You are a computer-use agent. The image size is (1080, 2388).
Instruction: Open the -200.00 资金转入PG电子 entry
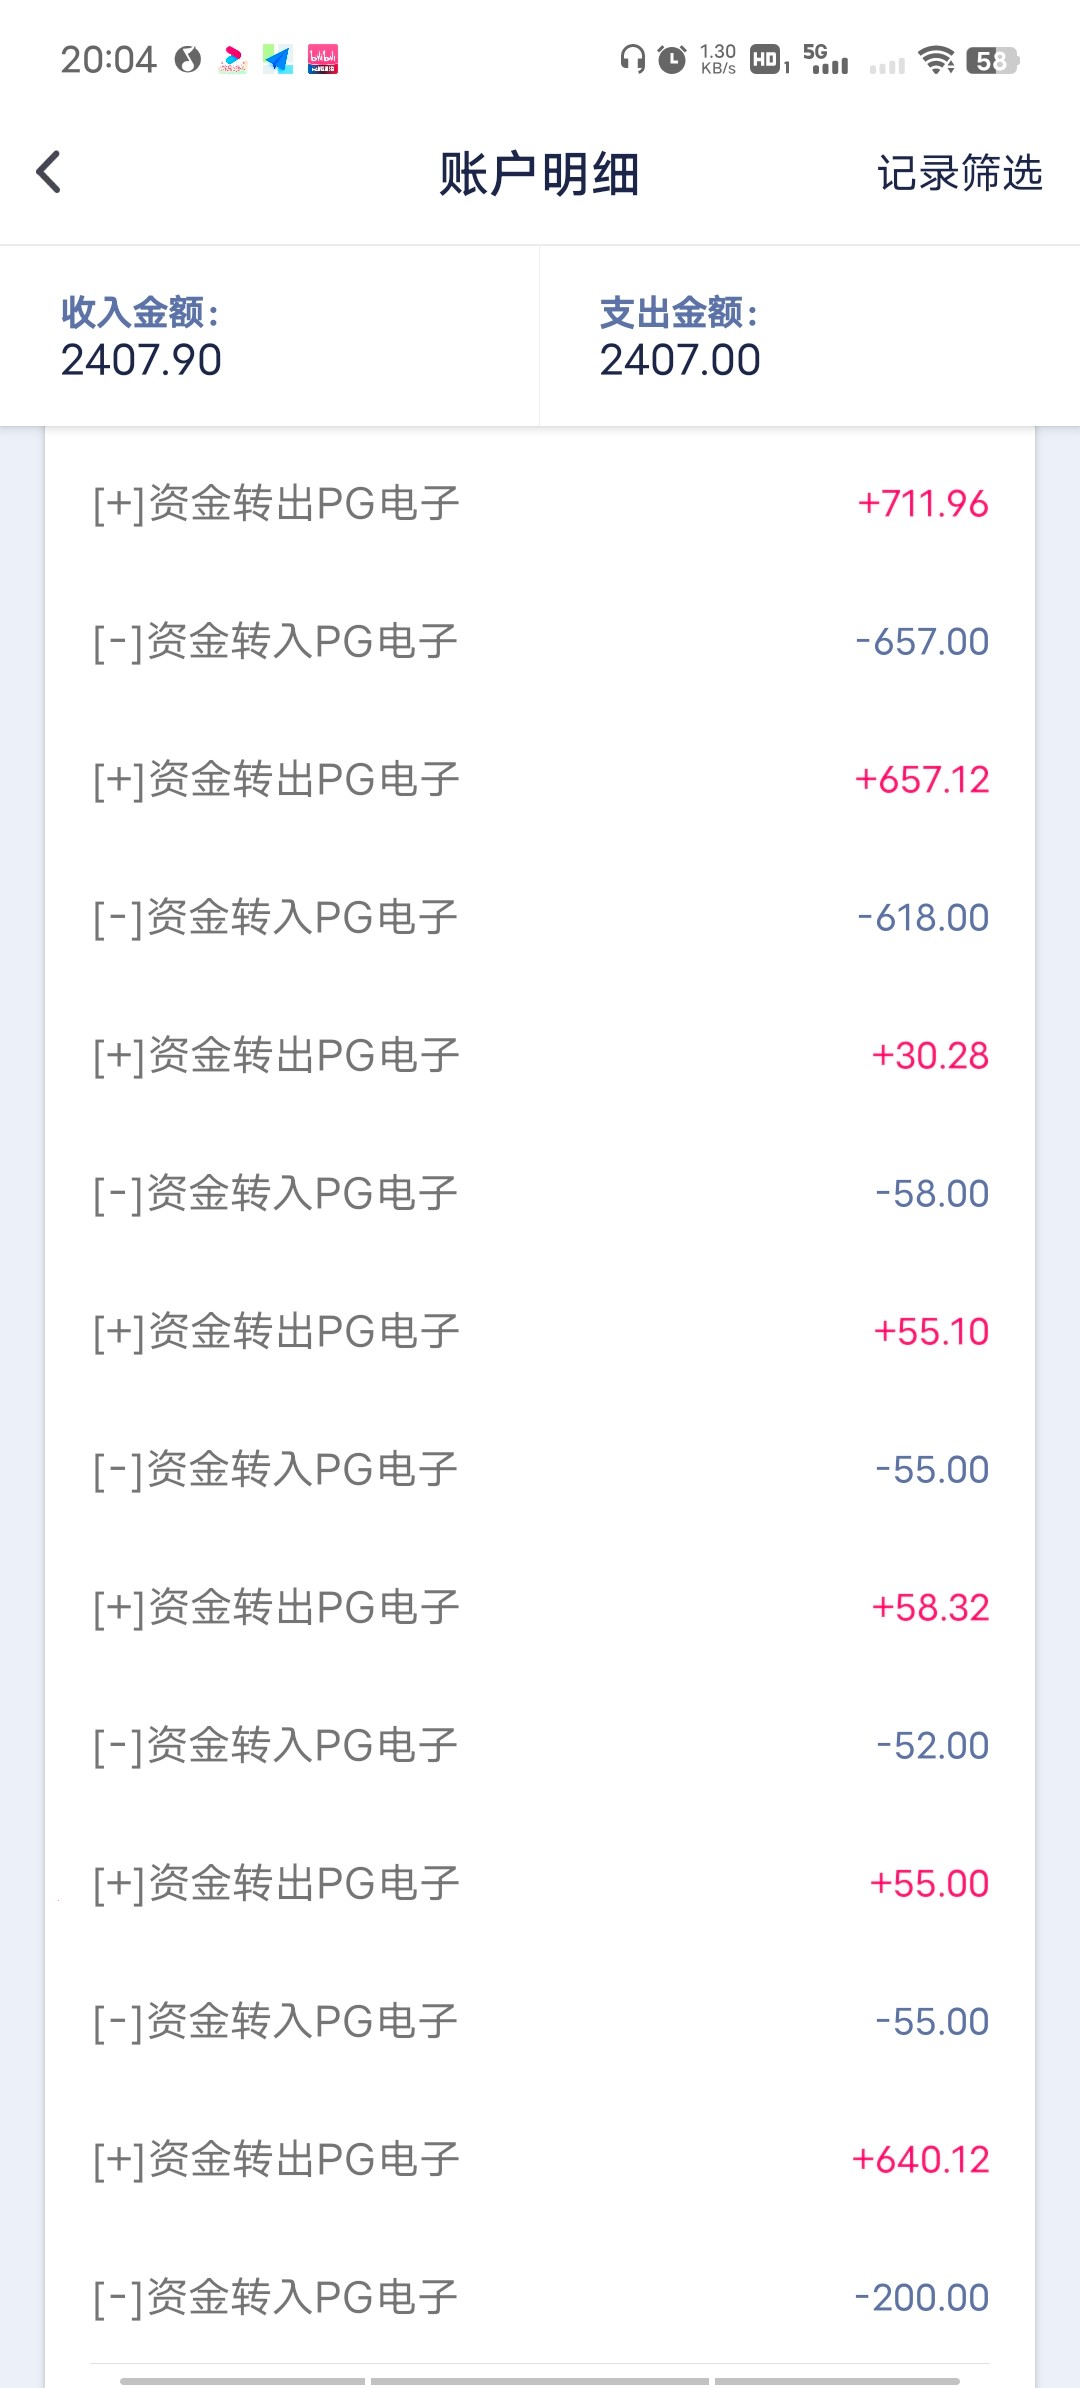[540, 2297]
